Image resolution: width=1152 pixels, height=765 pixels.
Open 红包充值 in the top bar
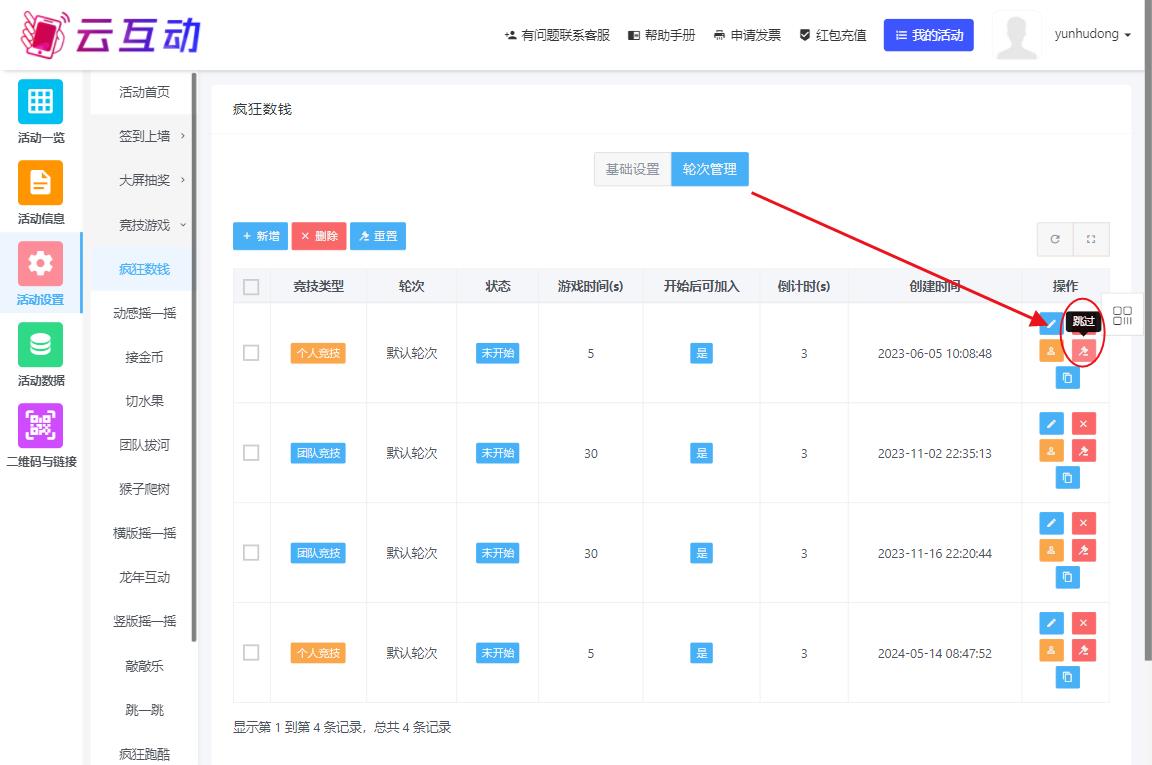832,35
